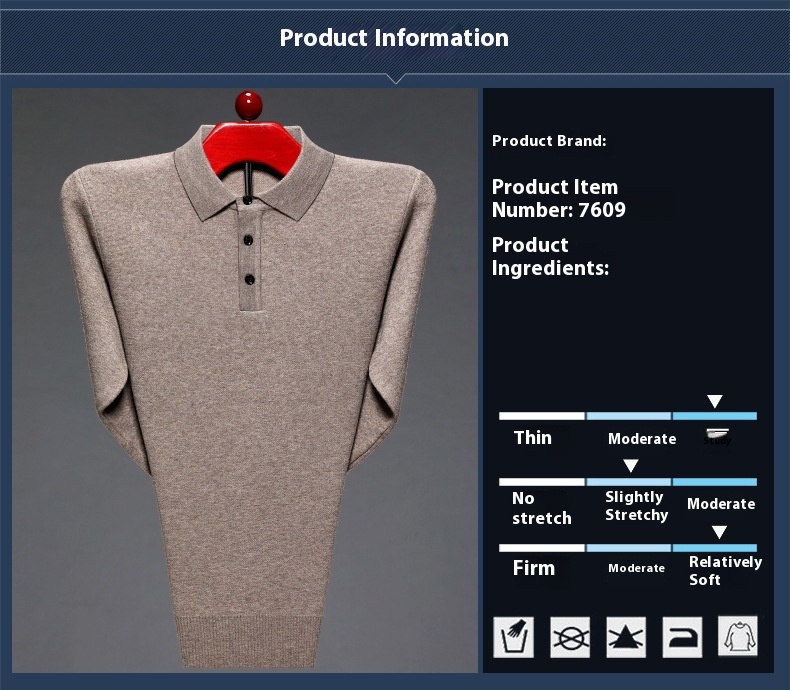Click the Product Brand label
The height and width of the screenshot is (690, 790).
[x=549, y=141]
